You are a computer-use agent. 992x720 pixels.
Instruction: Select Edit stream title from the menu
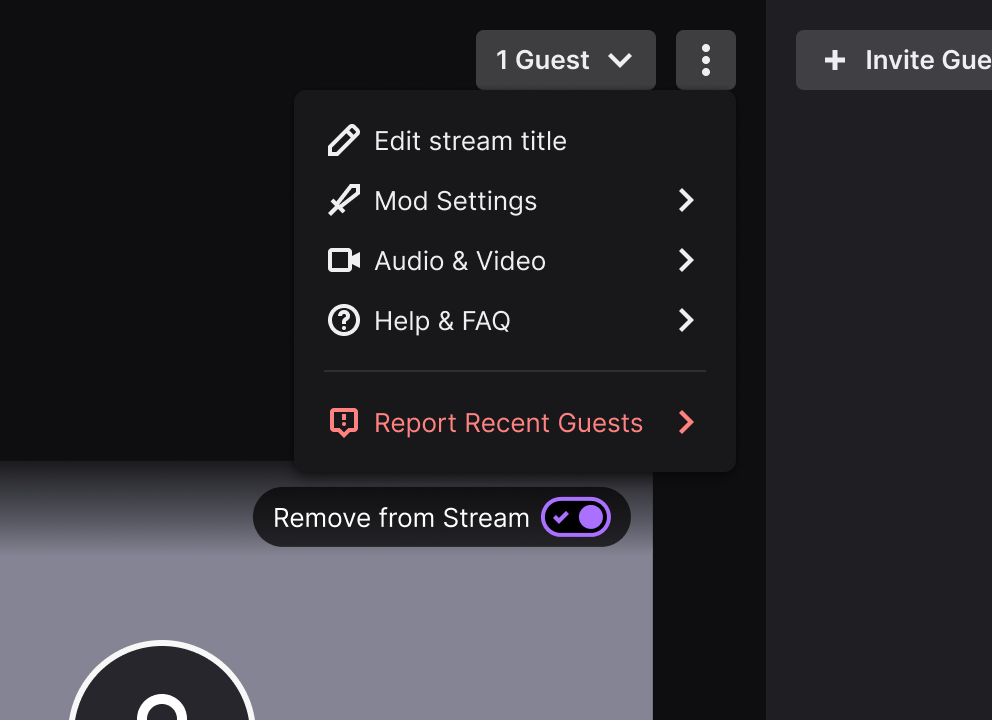pyautogui.click(x=470, y=140)
